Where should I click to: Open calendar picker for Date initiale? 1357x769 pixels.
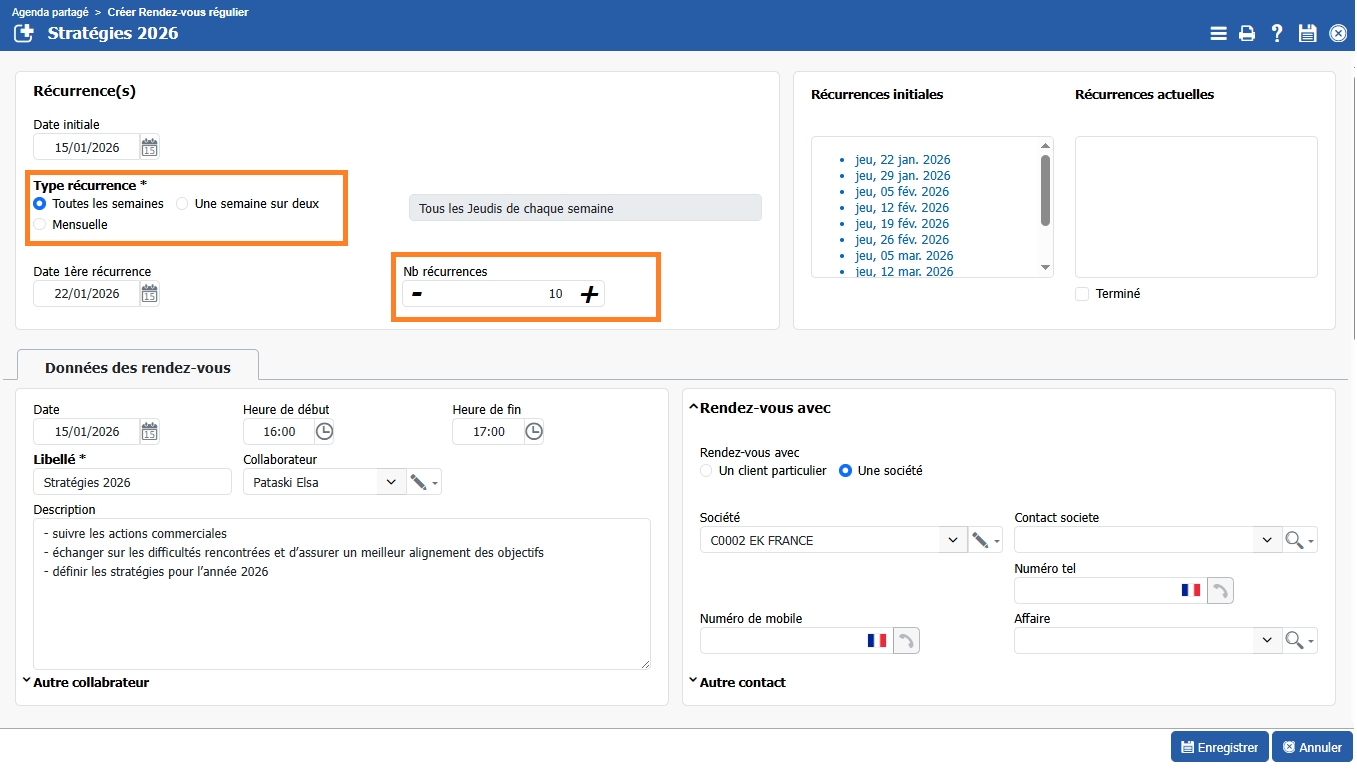coord(149,148)
